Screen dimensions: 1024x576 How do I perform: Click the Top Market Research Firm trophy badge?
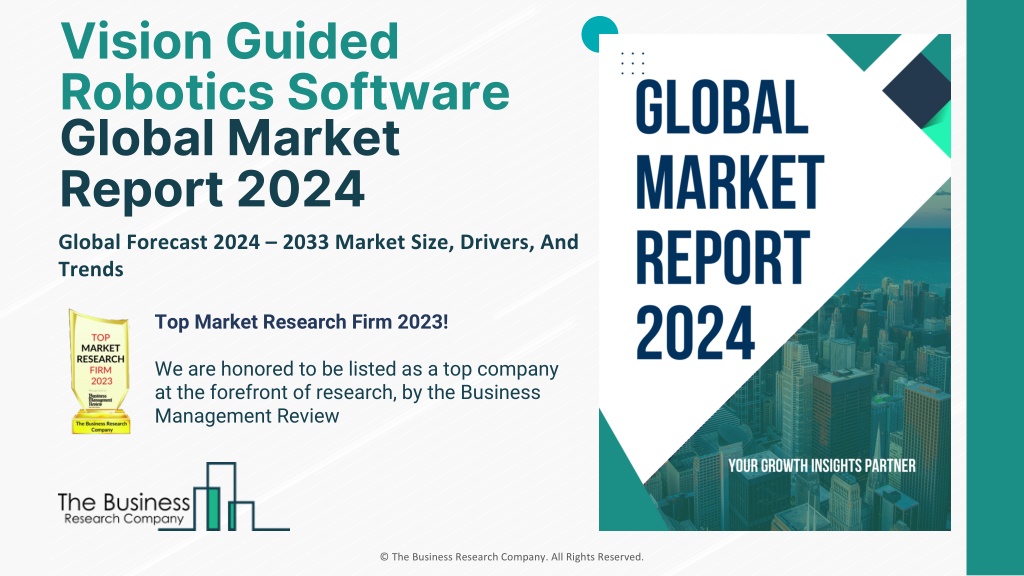pos(101,372)
